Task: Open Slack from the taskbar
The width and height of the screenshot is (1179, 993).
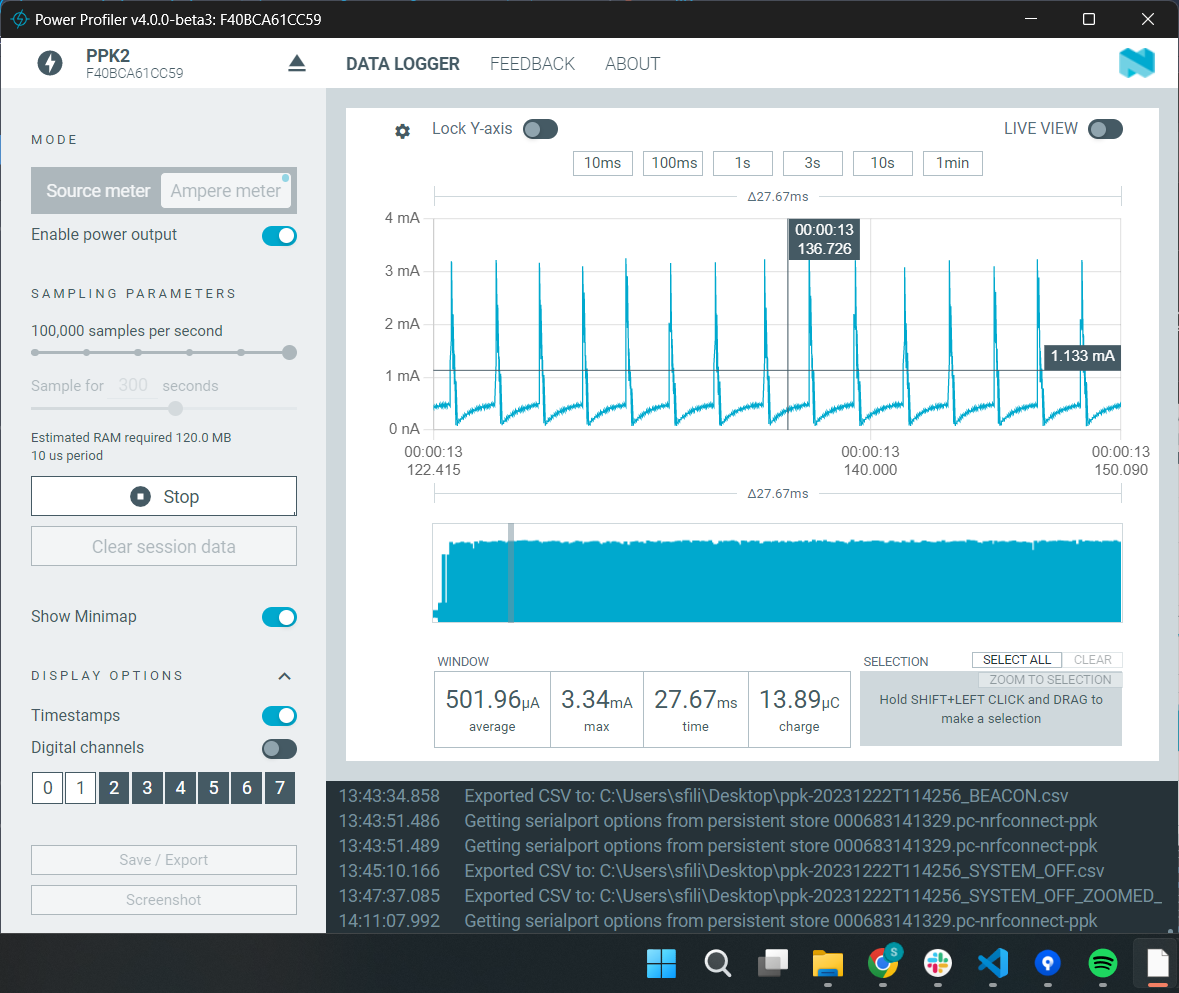Action: 937,963
